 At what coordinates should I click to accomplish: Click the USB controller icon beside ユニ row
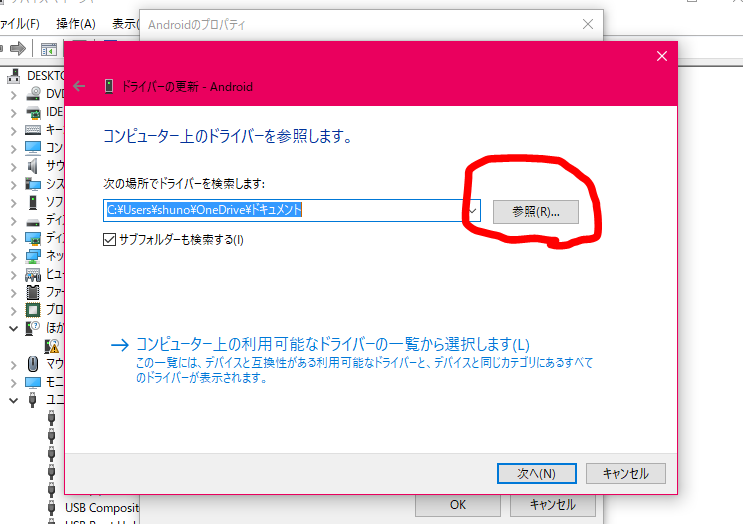33,400
